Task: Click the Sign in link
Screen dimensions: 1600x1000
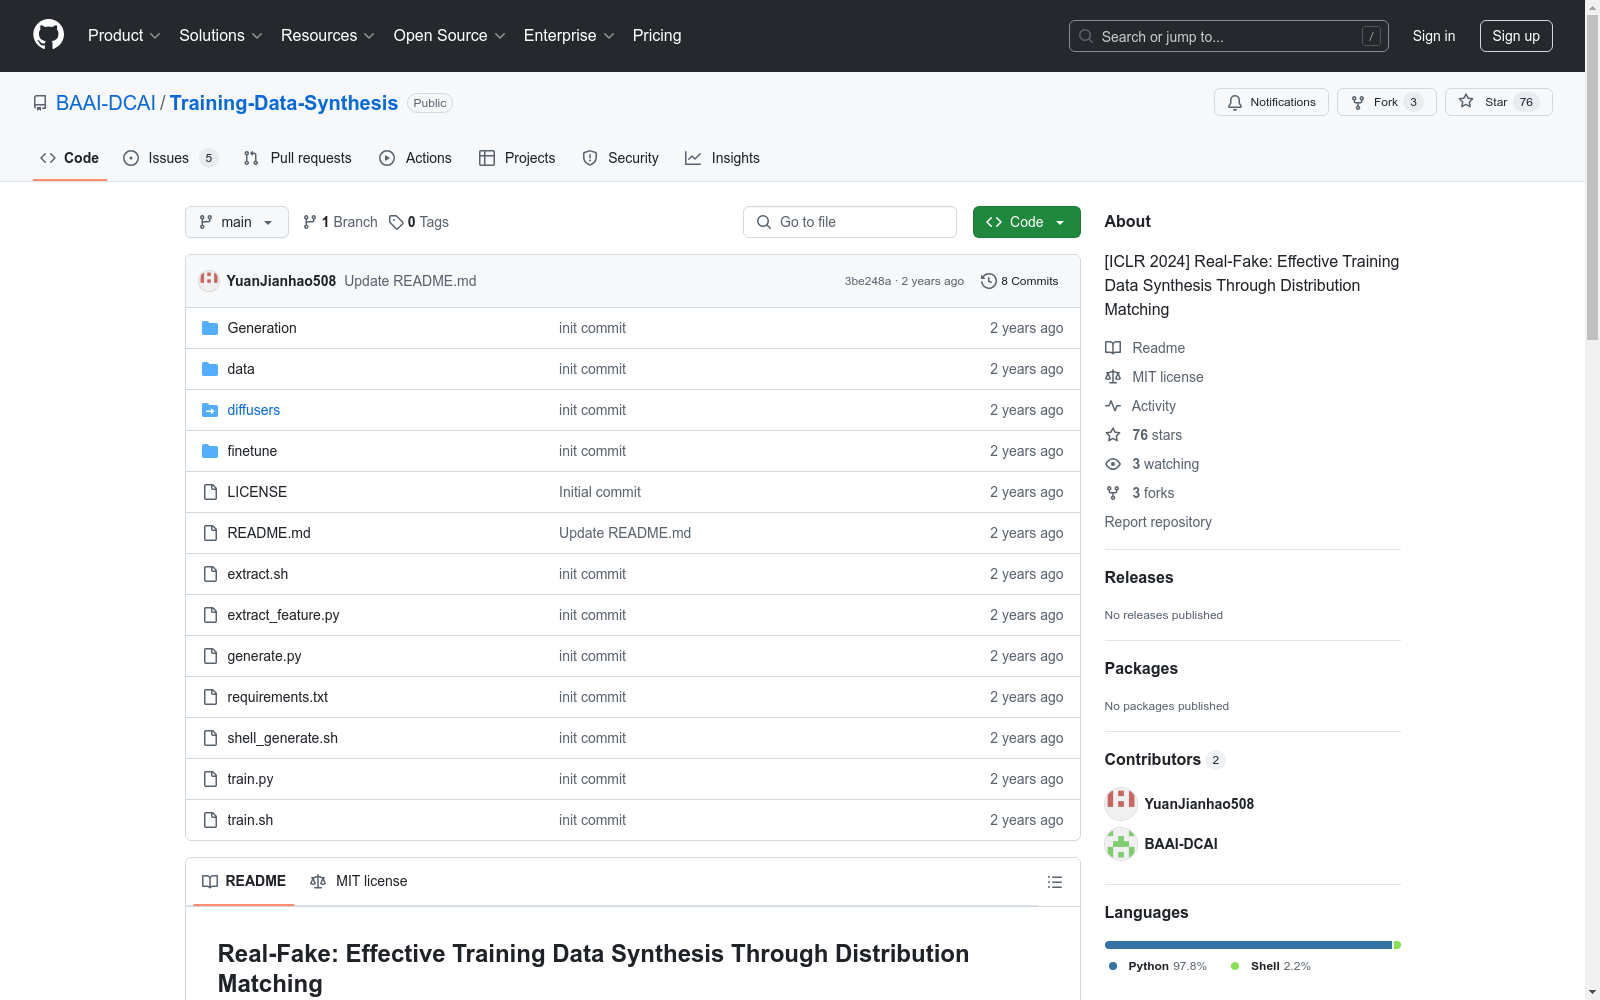Action: (1434, 36)
